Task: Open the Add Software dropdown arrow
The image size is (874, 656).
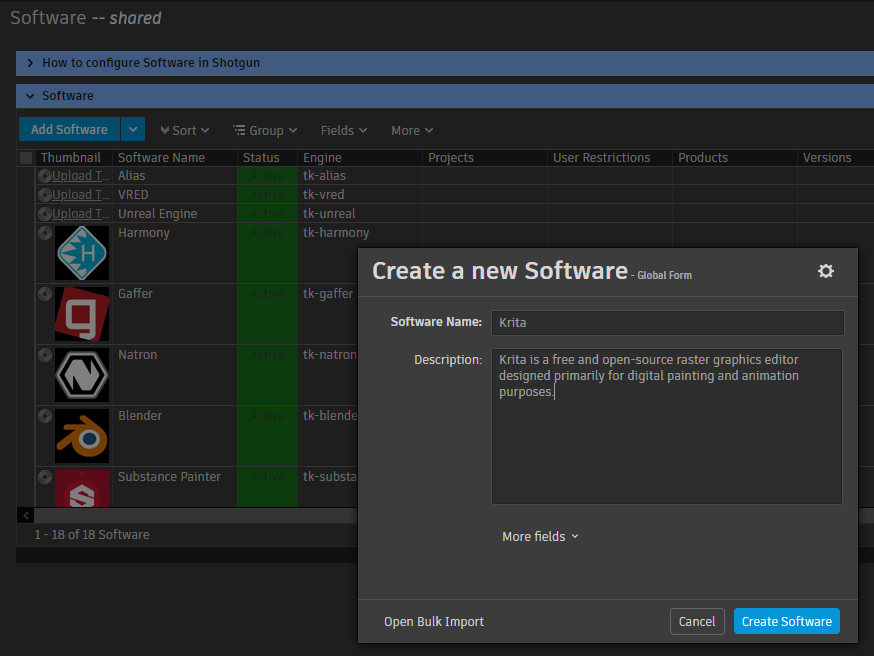Action: click(x=133, y=129)
